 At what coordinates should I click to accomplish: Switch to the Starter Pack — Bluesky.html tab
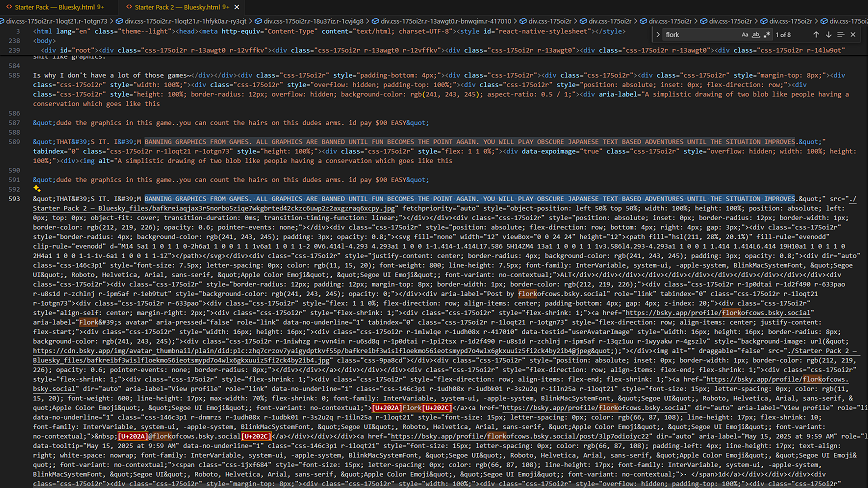(x=54, y=7)
